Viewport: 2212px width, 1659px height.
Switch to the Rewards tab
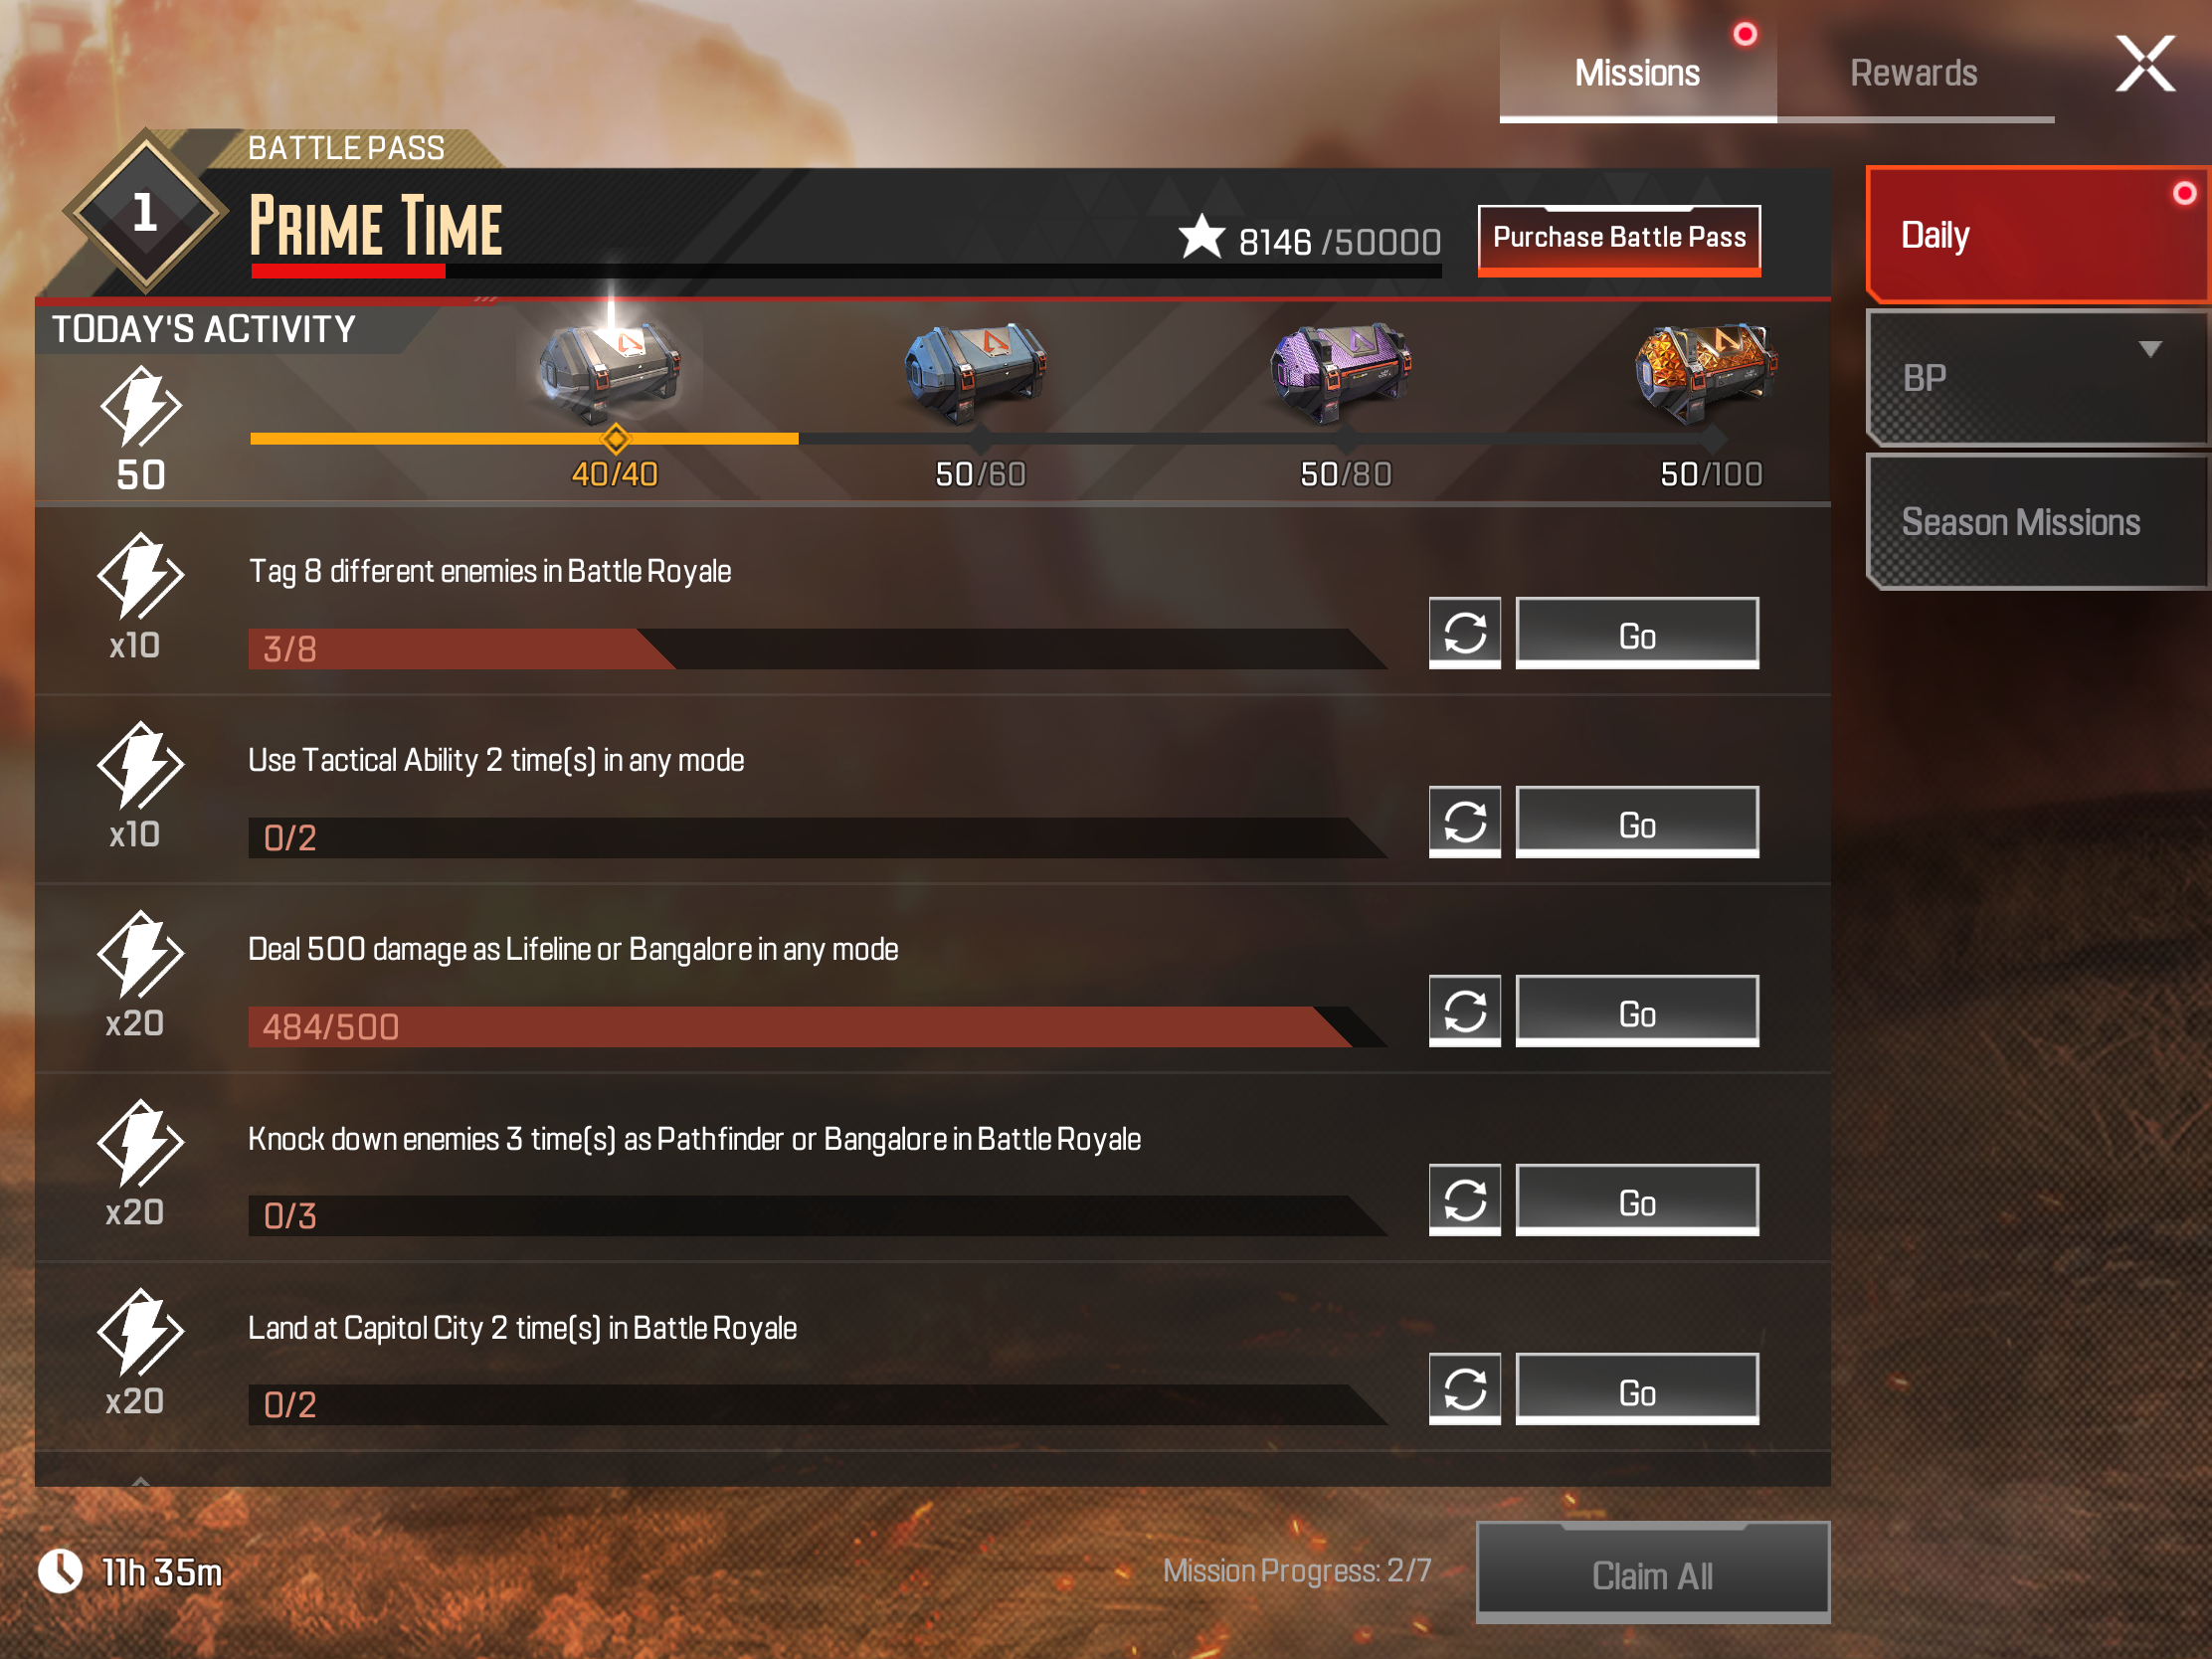[x=1914, y=72]
